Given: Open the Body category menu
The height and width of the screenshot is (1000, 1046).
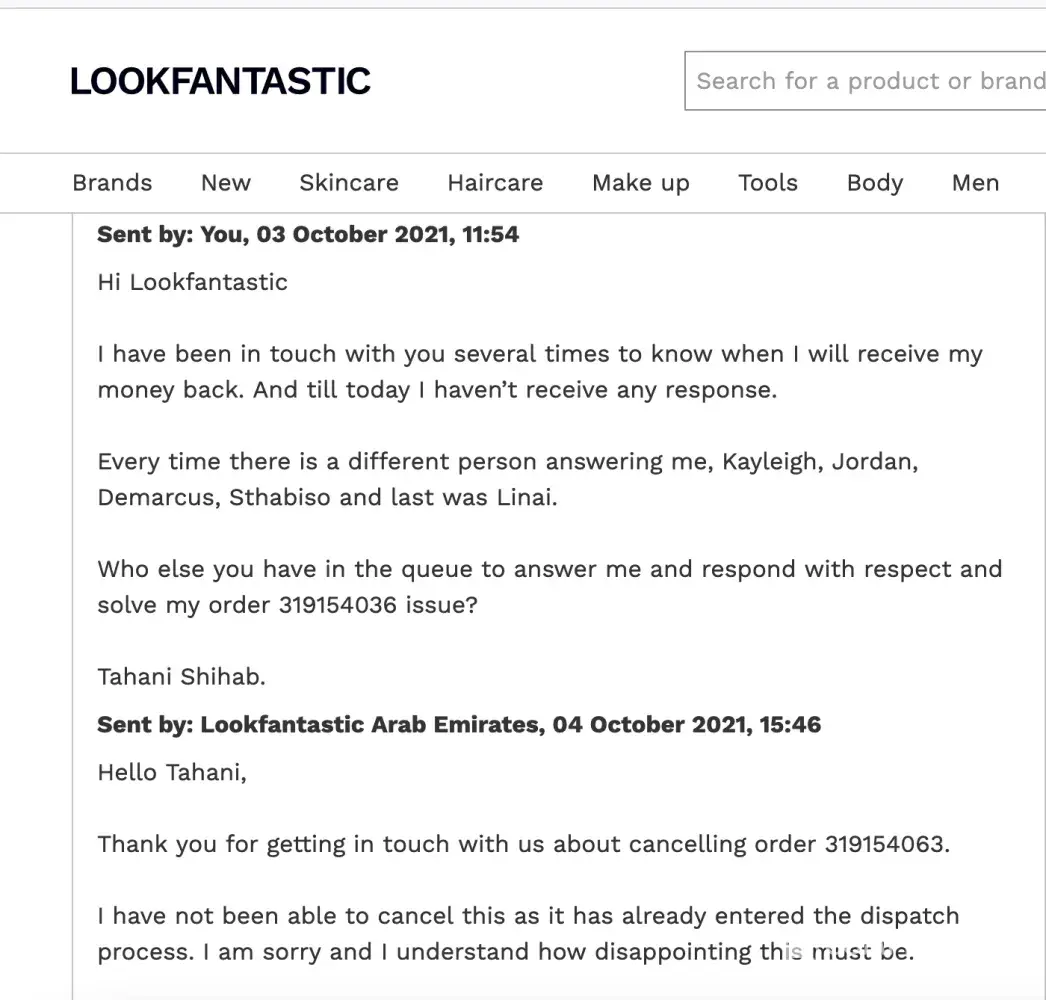Looking at the screenshot, I should [x=875, y=183].
